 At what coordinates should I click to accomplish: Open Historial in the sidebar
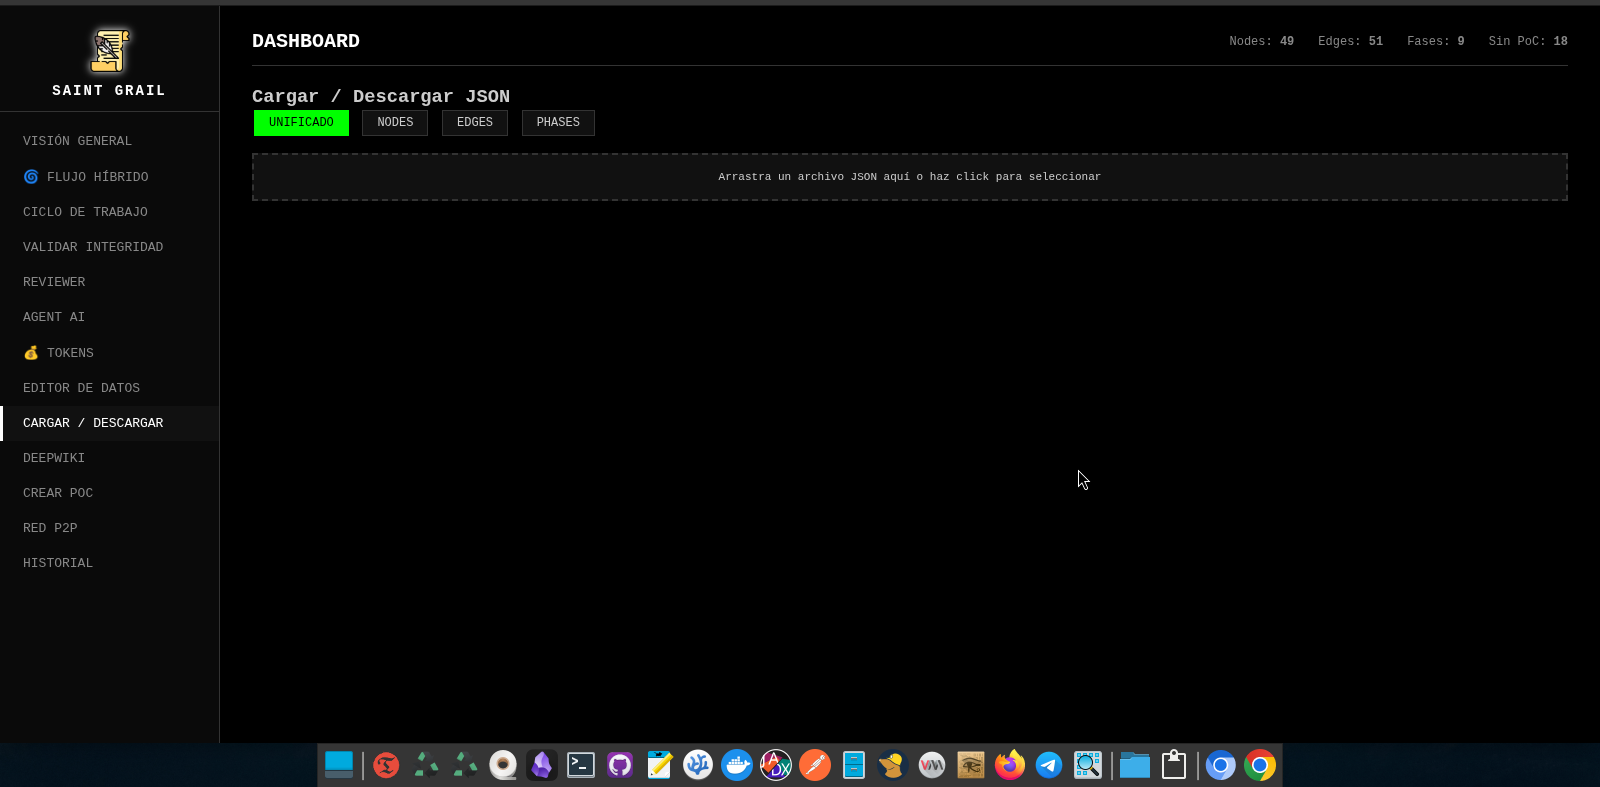[x=110, y=563]
